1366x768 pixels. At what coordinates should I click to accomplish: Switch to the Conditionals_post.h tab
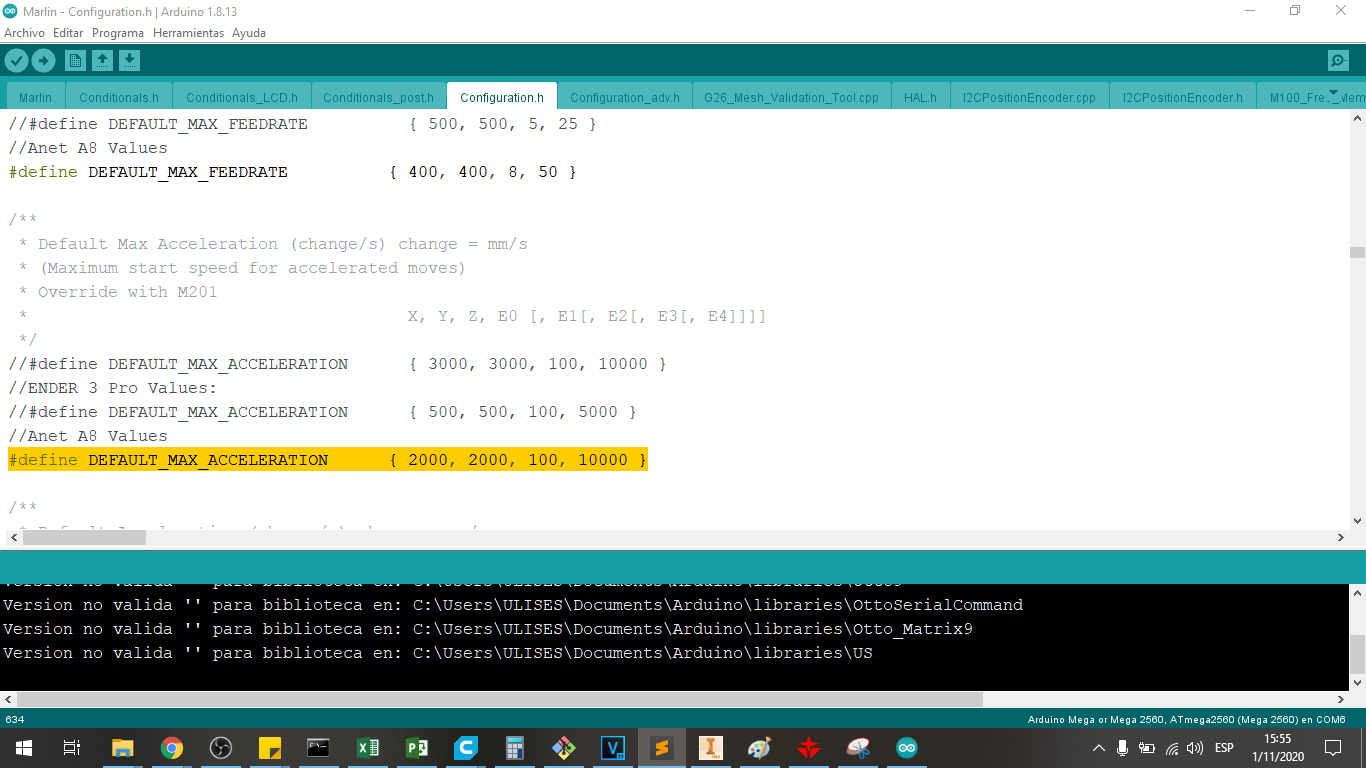click(379, 97)
